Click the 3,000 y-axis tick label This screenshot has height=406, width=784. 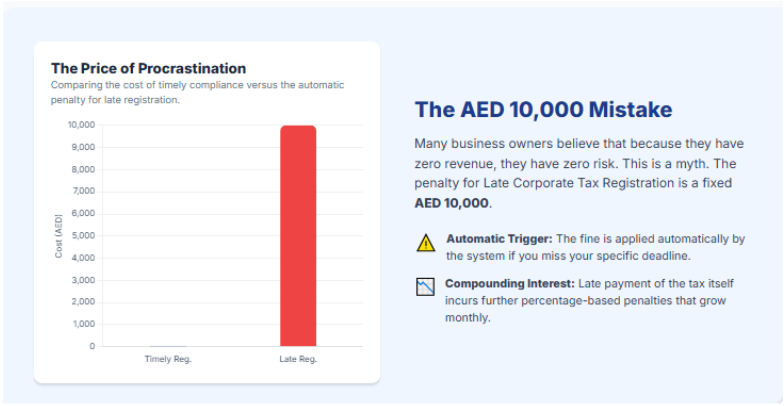tap(83, 280)
